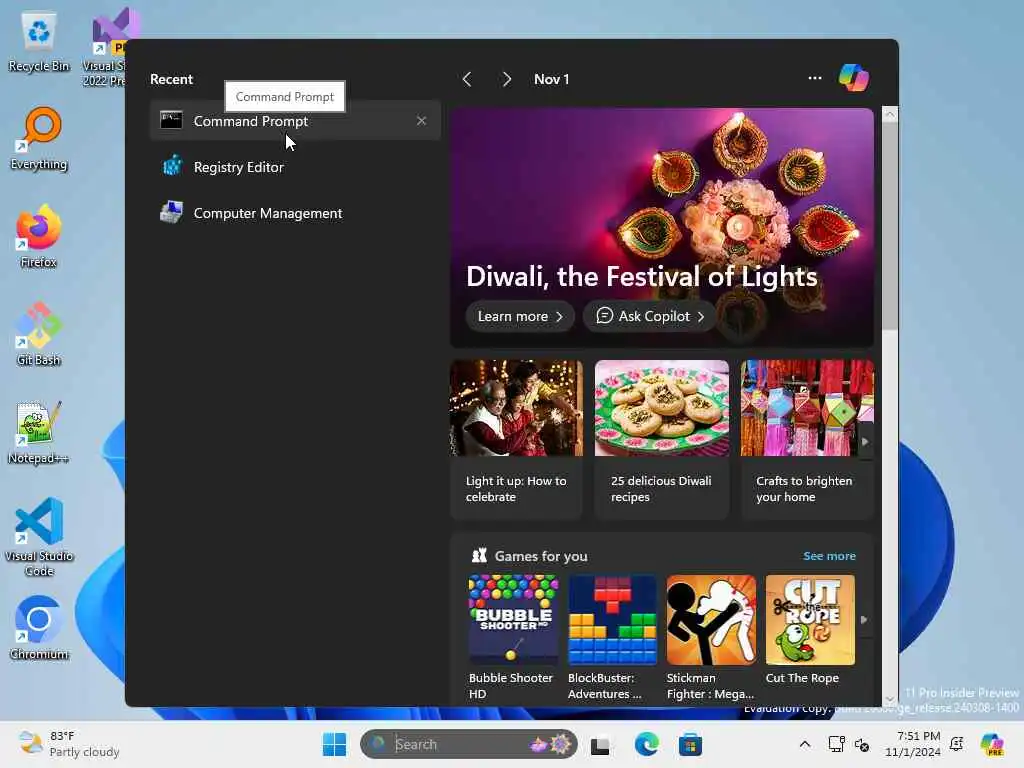Click the taskbar Search box

click(x=468, y=744)
